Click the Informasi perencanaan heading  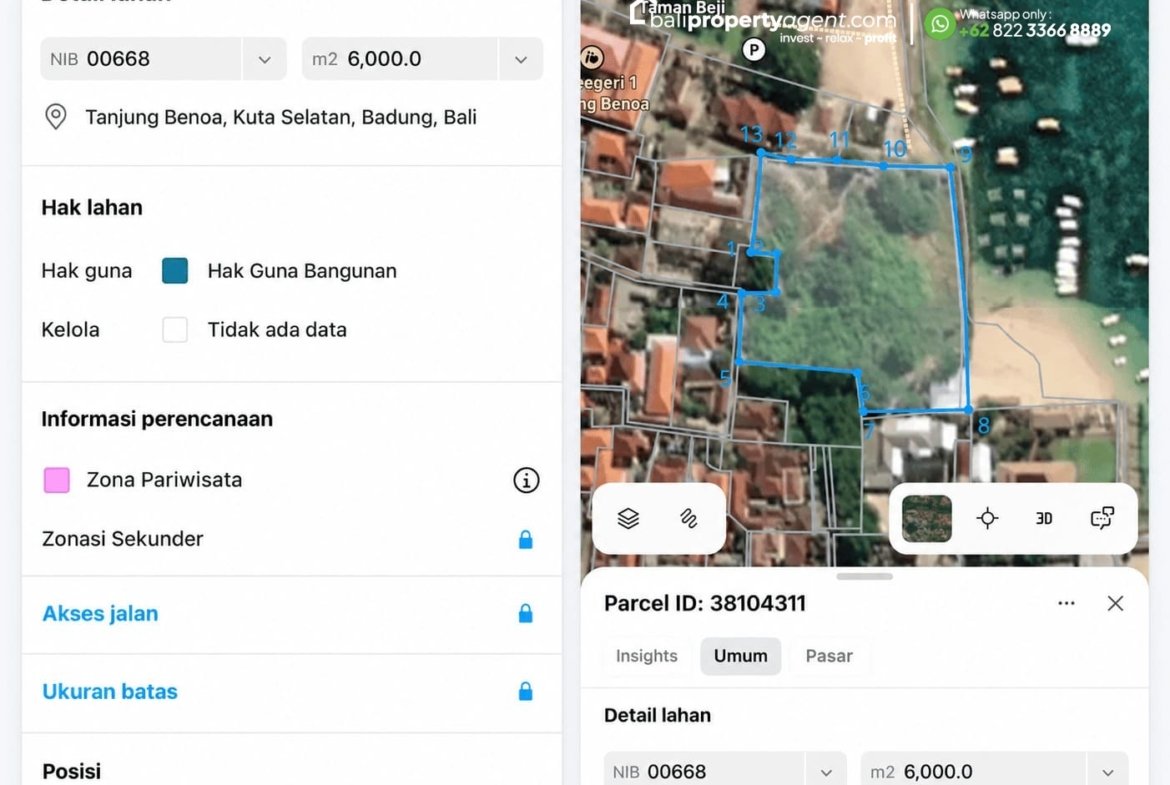coord(157,419)
